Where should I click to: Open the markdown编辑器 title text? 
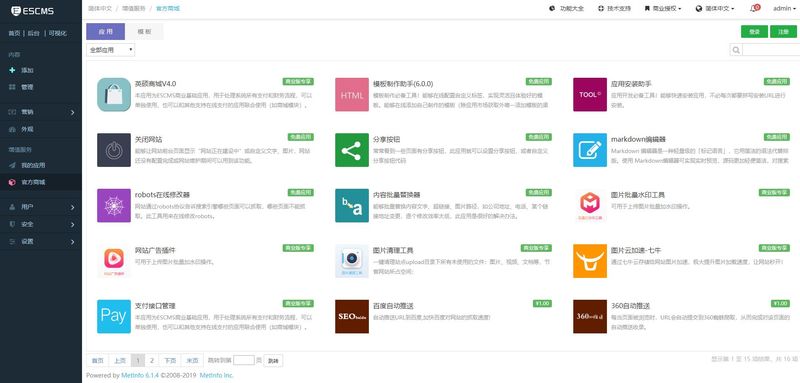tap(638, 139)
